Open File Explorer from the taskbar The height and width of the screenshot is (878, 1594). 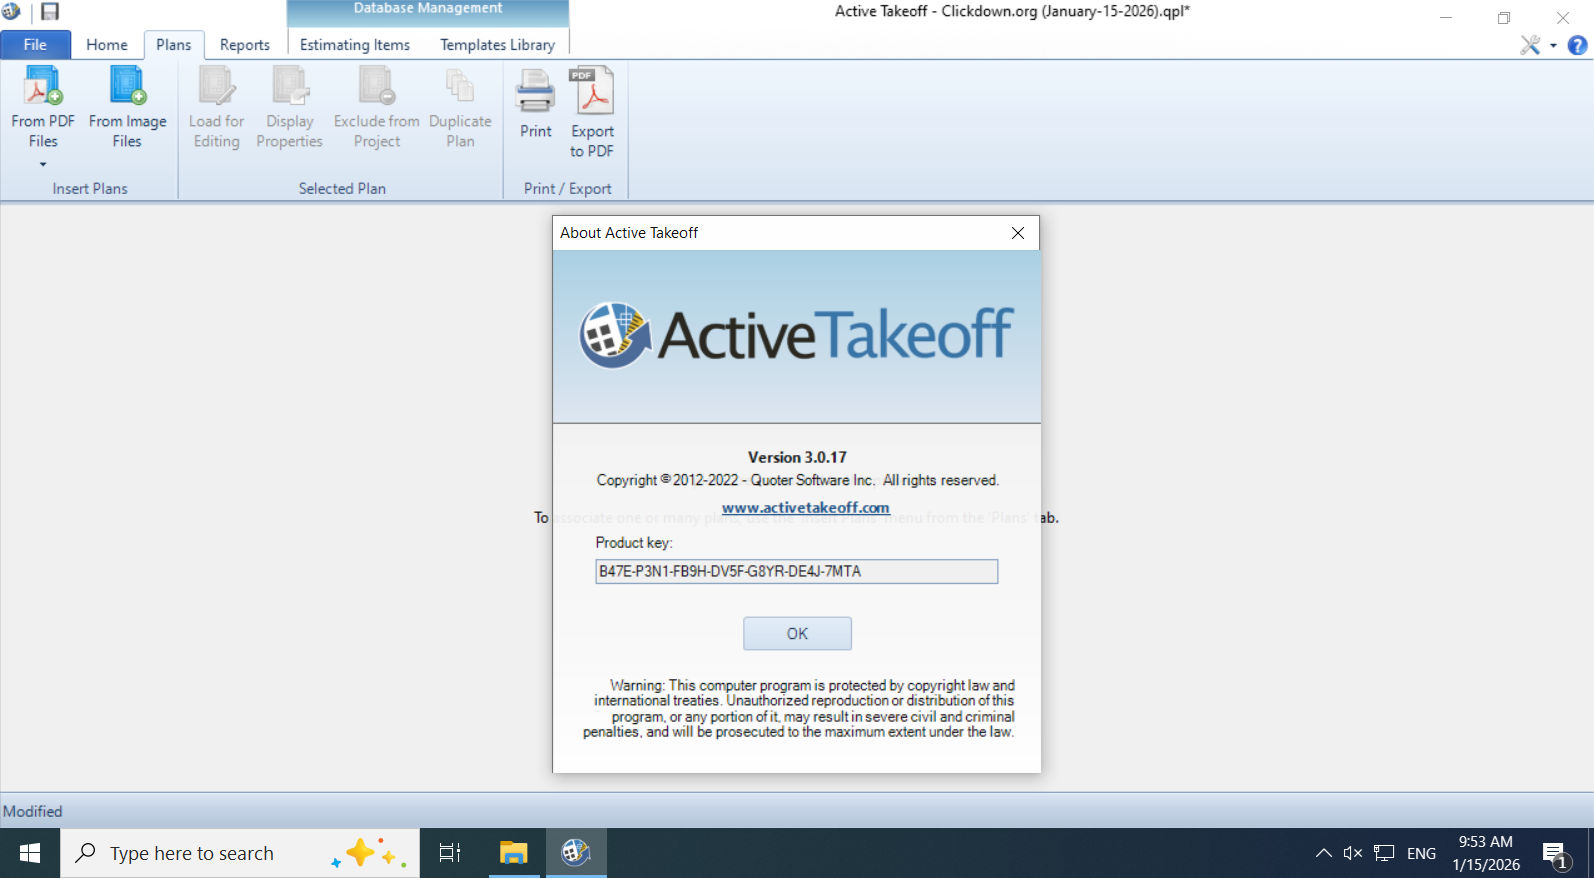[513, 853]
